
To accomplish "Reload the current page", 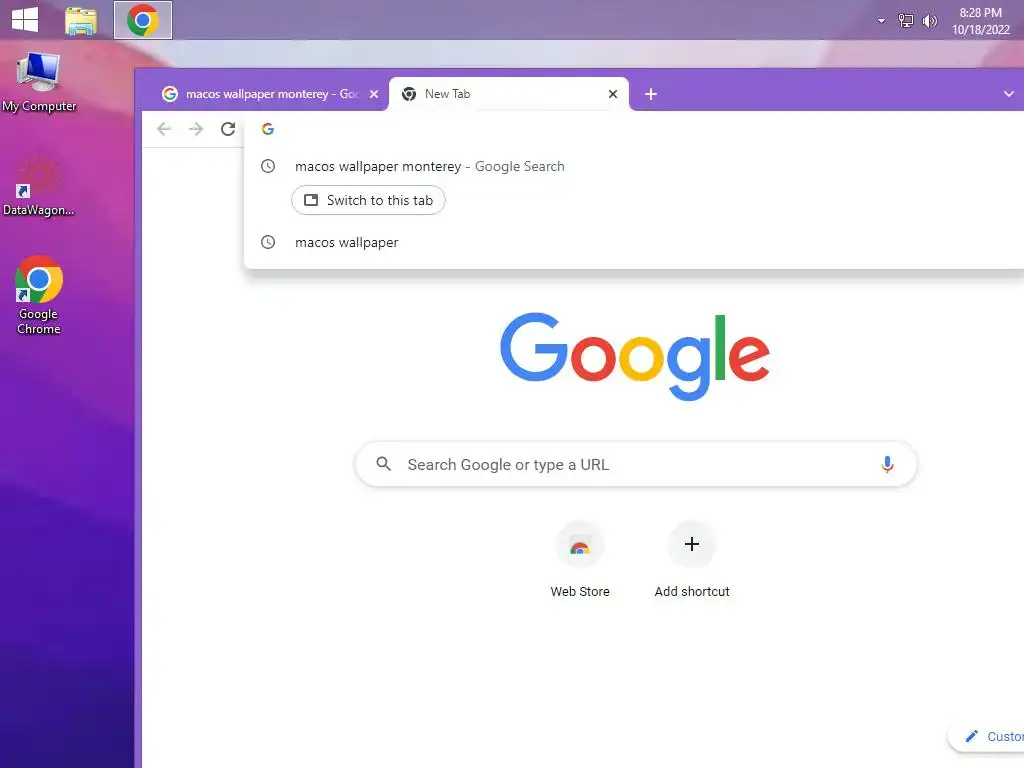I will click(x=227, y=129).
